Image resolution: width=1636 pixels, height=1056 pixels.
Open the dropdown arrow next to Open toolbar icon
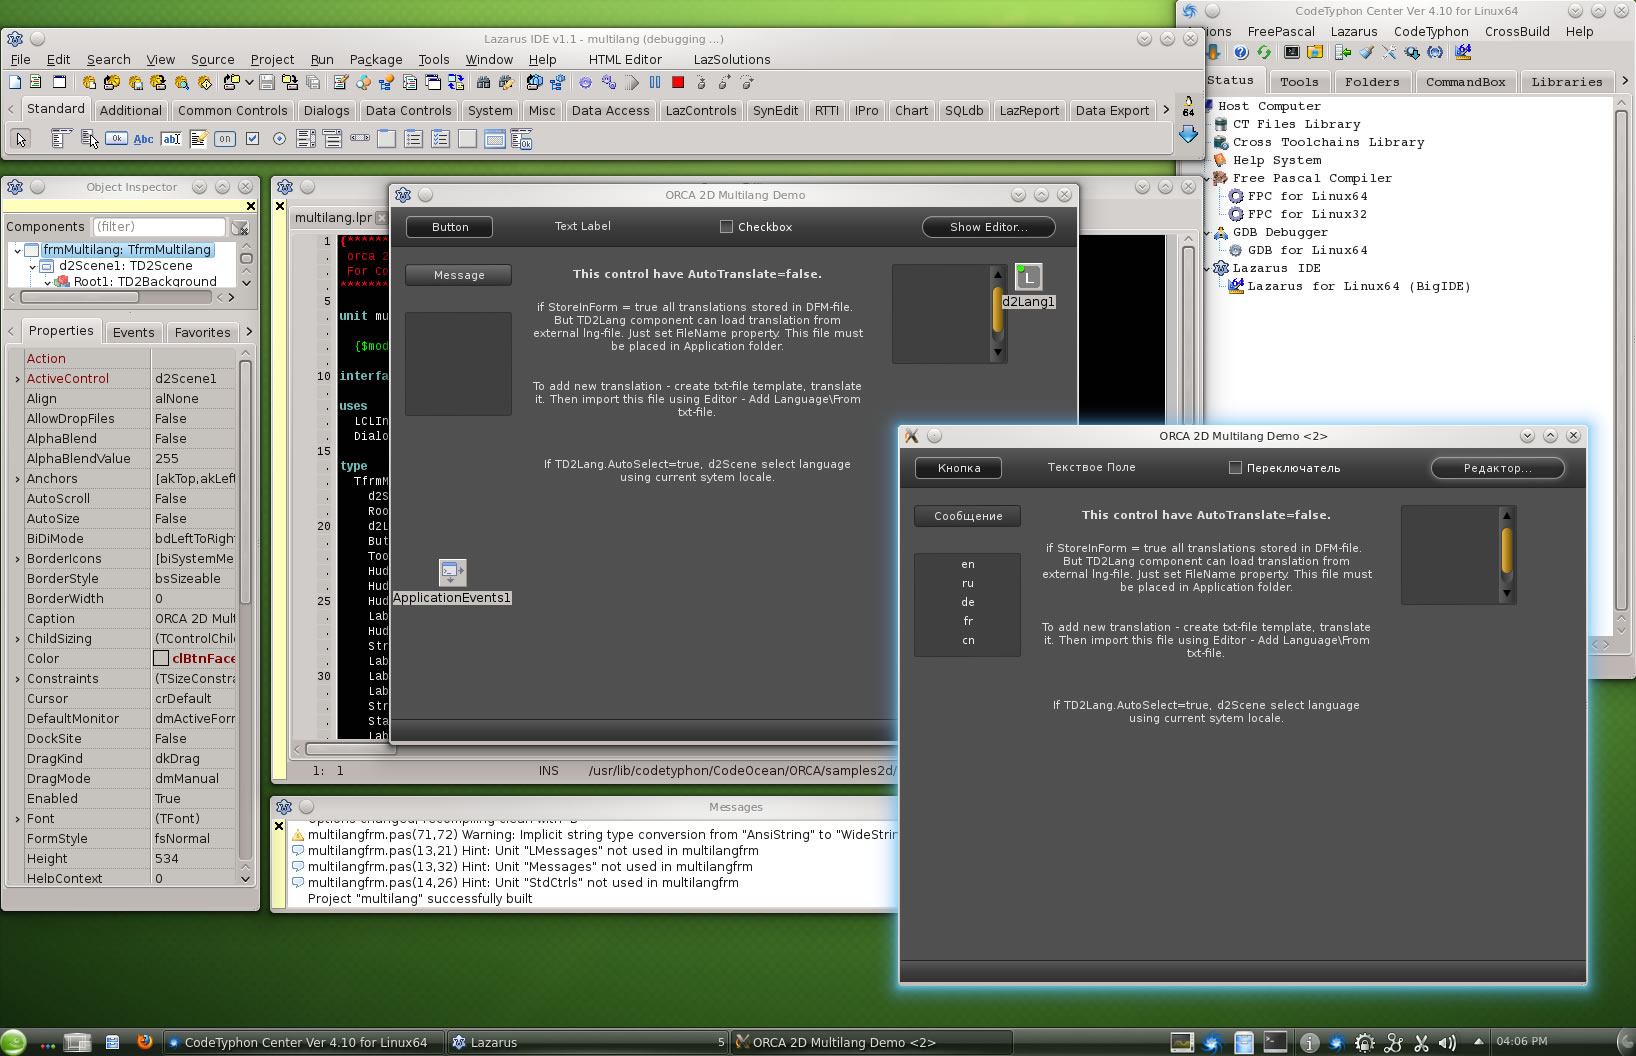coord(248,82)
